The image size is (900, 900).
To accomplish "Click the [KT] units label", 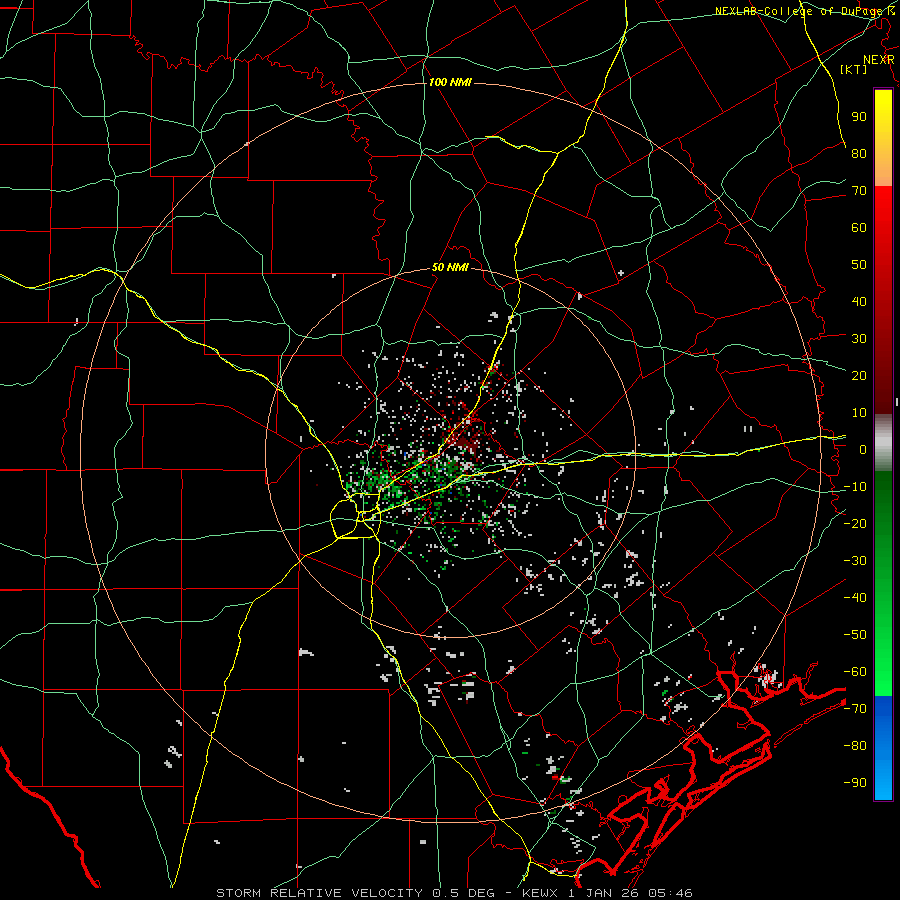I will point(853,69).
